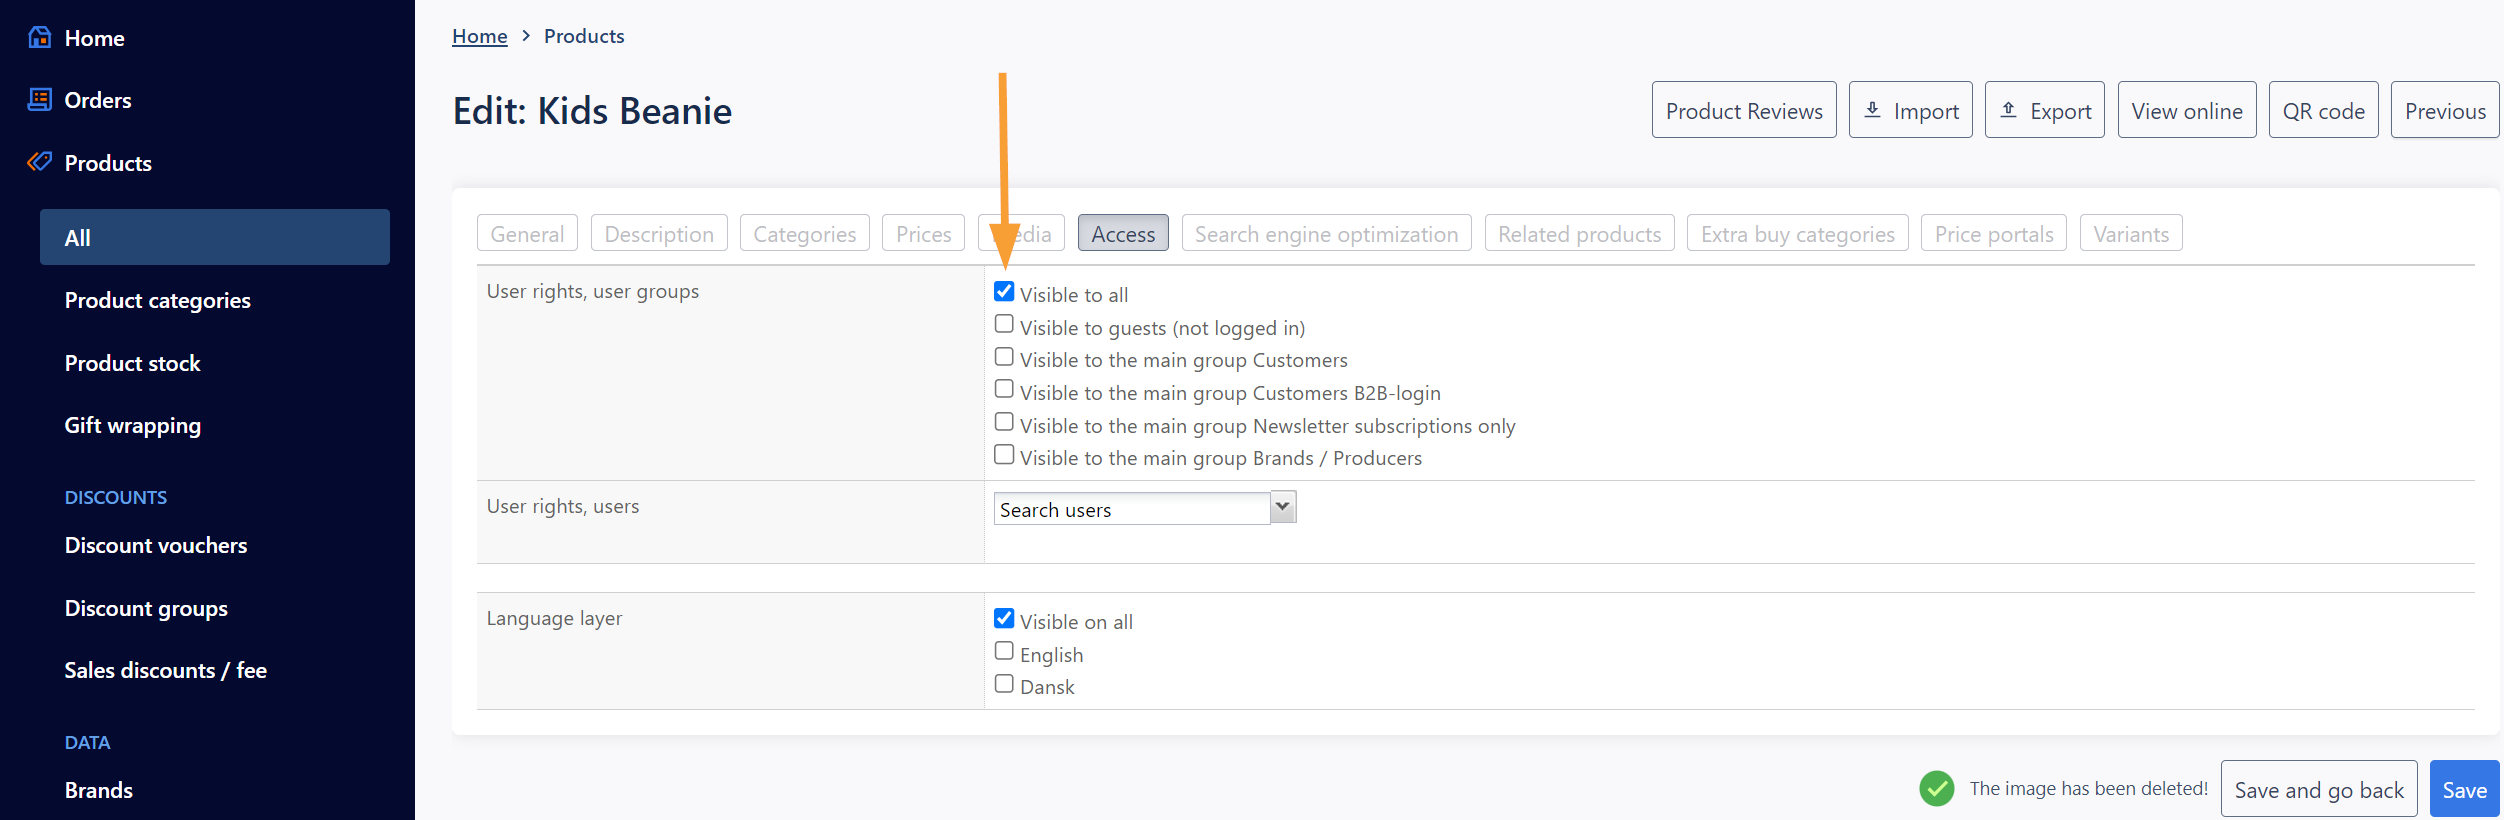Open Home in the sidebar
Viewport: 2504px width, 820px height.
94,38
